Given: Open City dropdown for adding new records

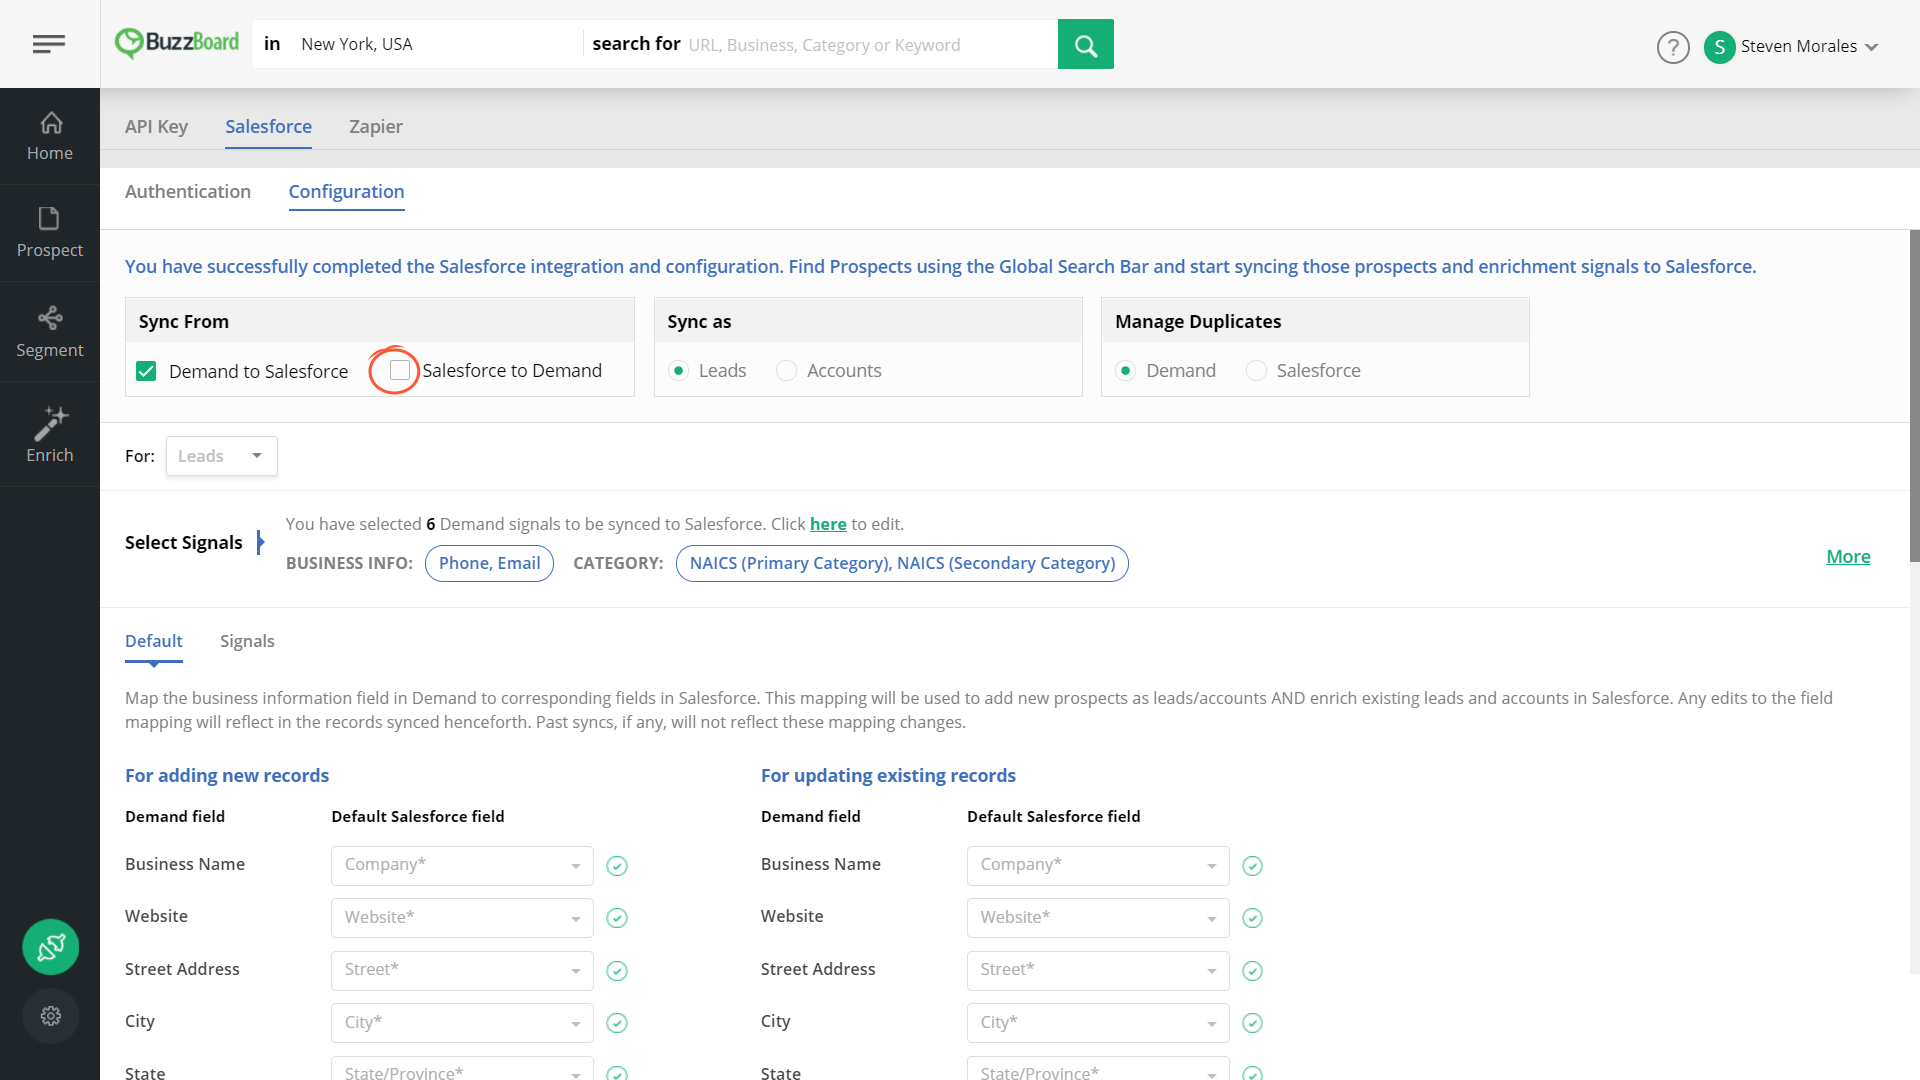Looking at the screenshot, I should coord(462,1023).
